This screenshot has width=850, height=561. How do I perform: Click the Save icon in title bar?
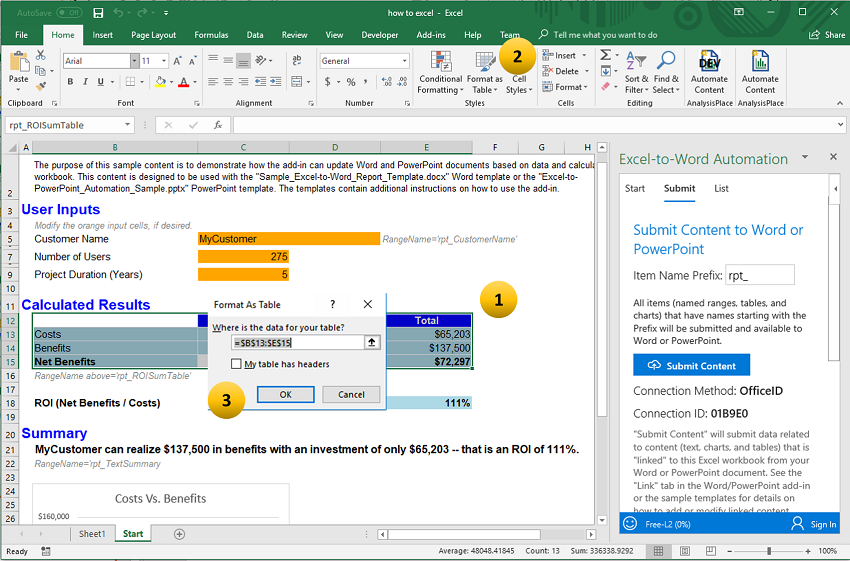(98, 12)
